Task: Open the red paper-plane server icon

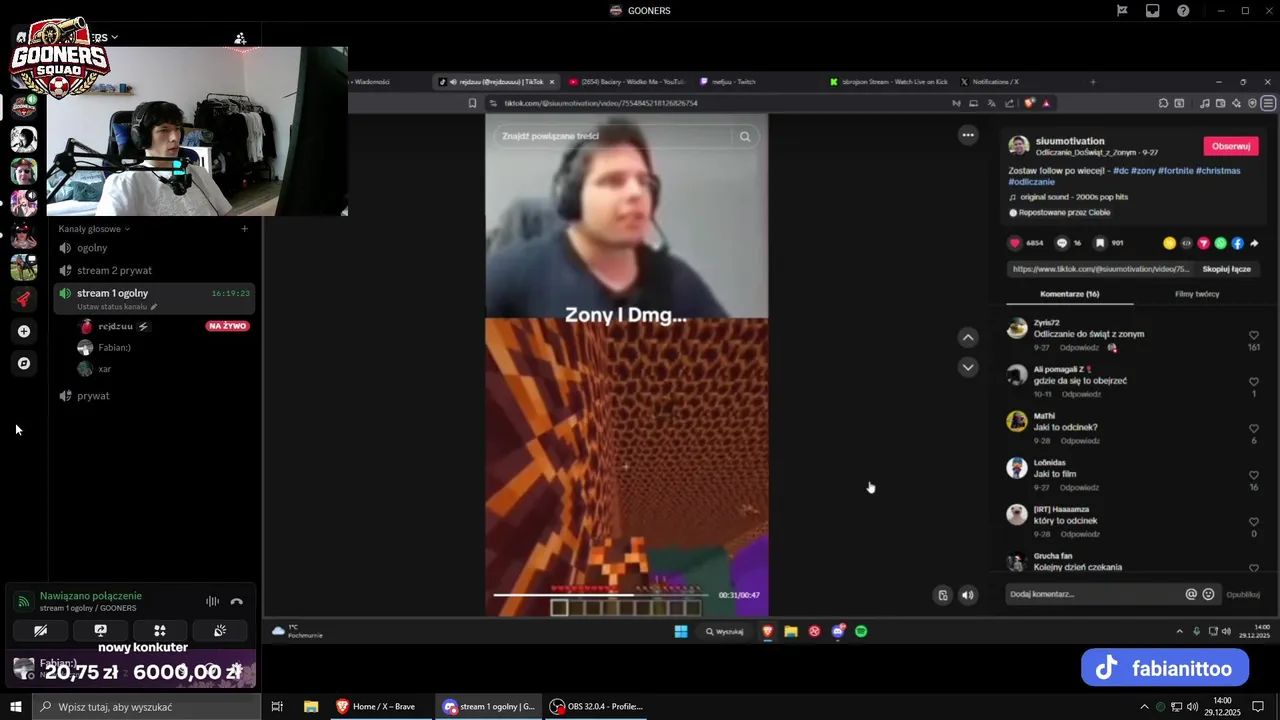Action: click(x=24, y=298)
